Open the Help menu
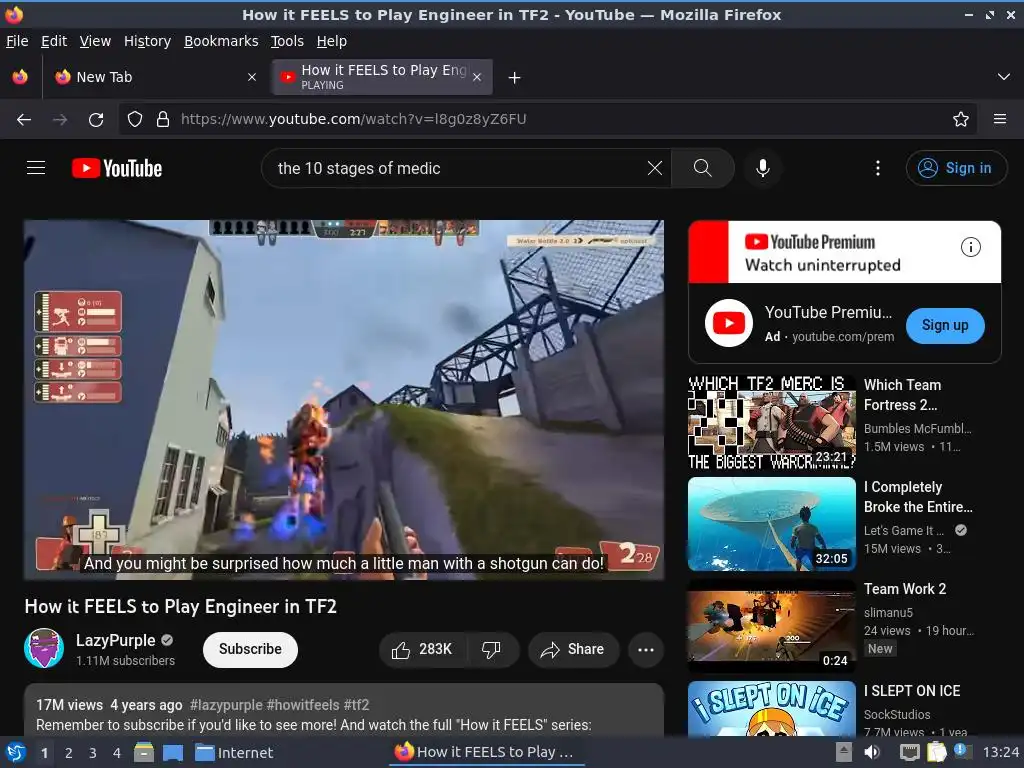Image resolution: width=1024 pixels, height=768 pixels. click(331, 41)
